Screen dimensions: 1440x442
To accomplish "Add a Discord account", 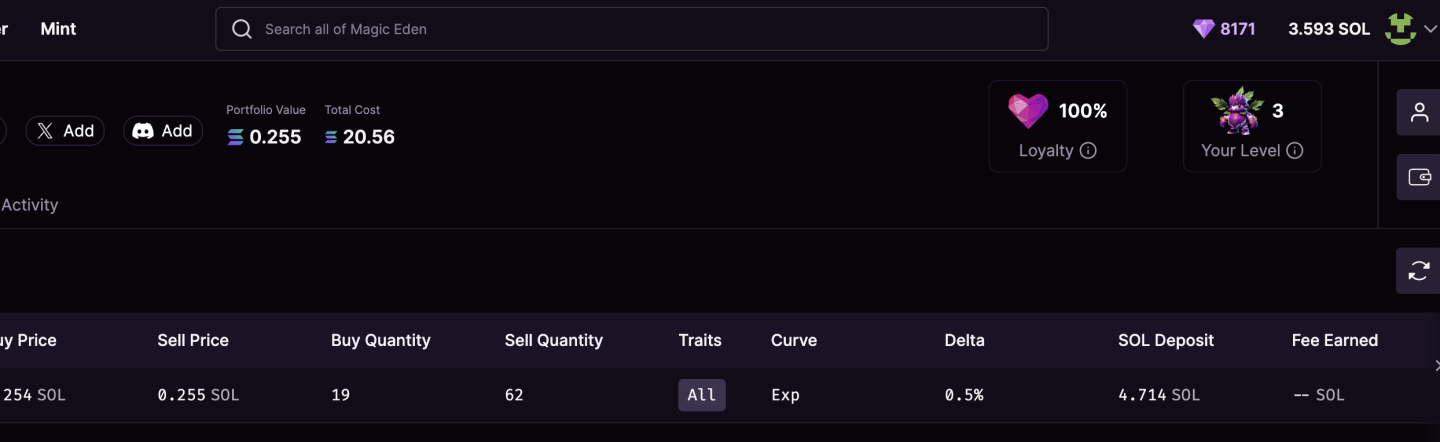I will tap(163, 131).
